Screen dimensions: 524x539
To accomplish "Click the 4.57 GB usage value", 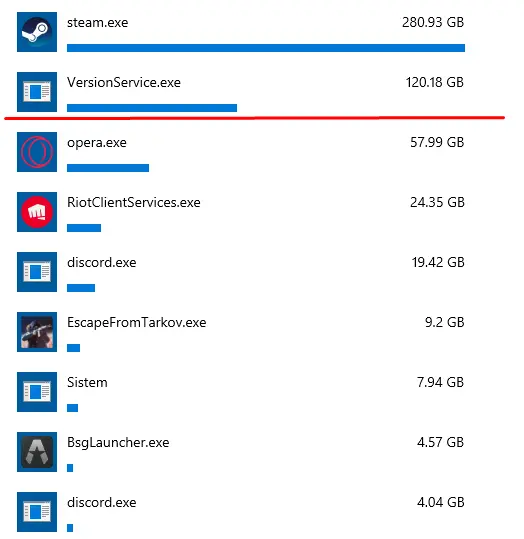I will tap(441, 442).
